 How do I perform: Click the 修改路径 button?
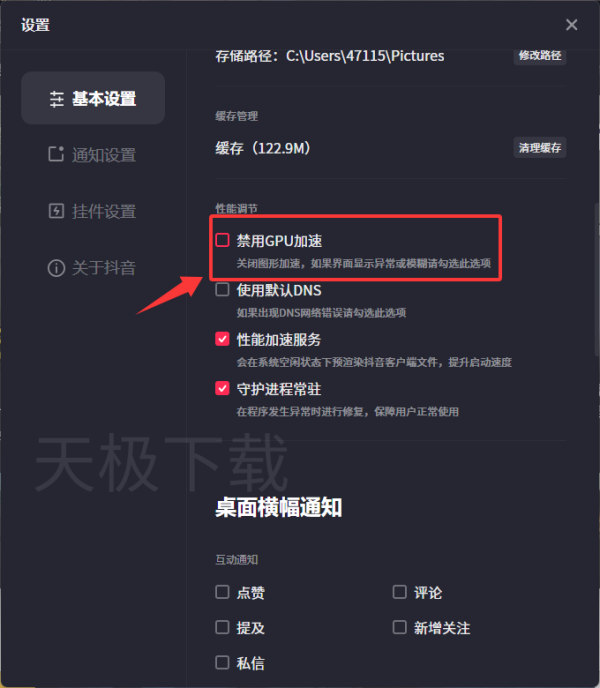(540, 56)
